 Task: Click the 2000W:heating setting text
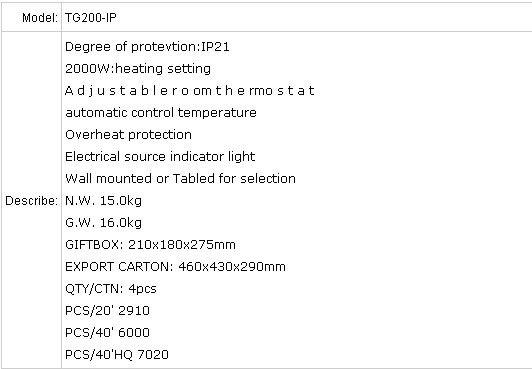138,69
